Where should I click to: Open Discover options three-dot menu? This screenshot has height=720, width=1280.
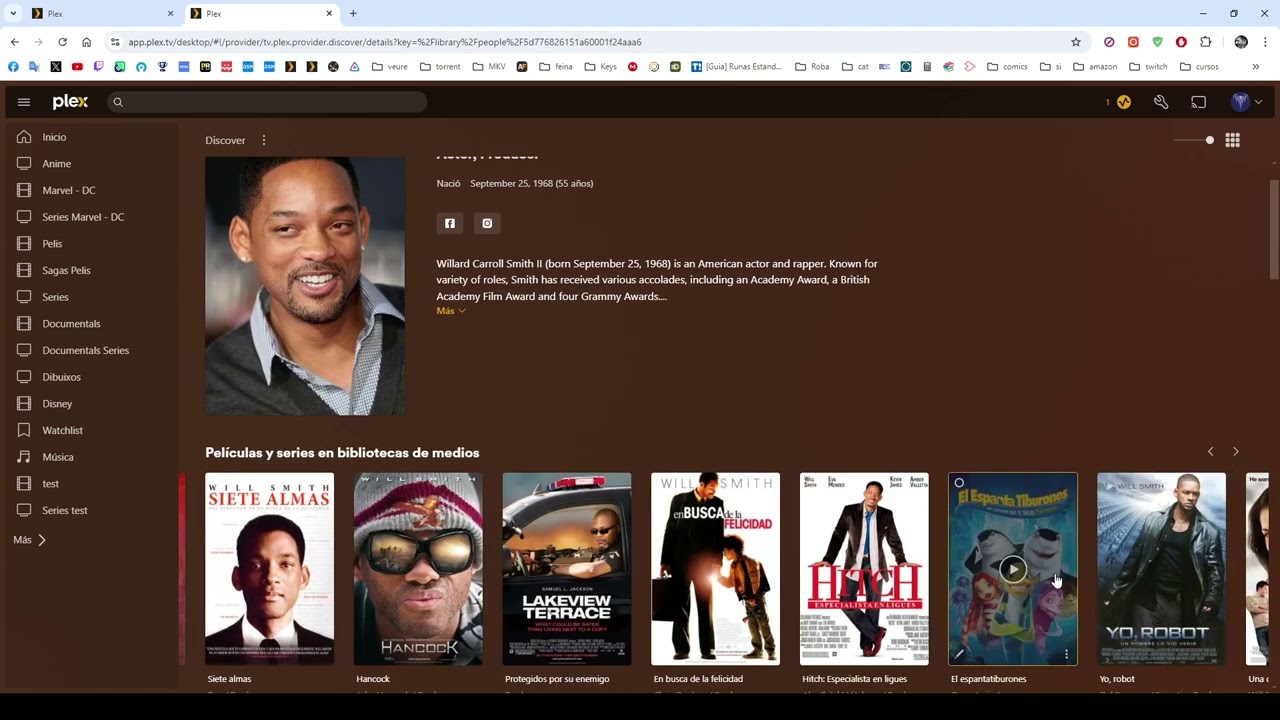click(264, 140)
